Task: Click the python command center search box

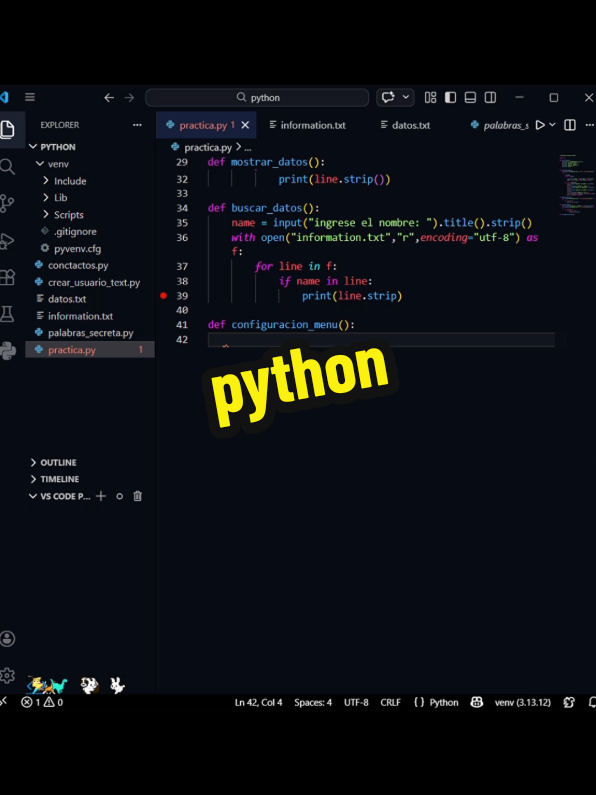Action: point(257,97)
